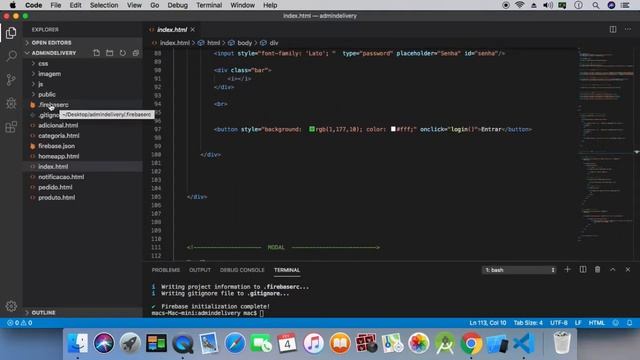Refresh the Explorer file tree
The width and height of the screenshot is (640, 360).
coord(122,53)
